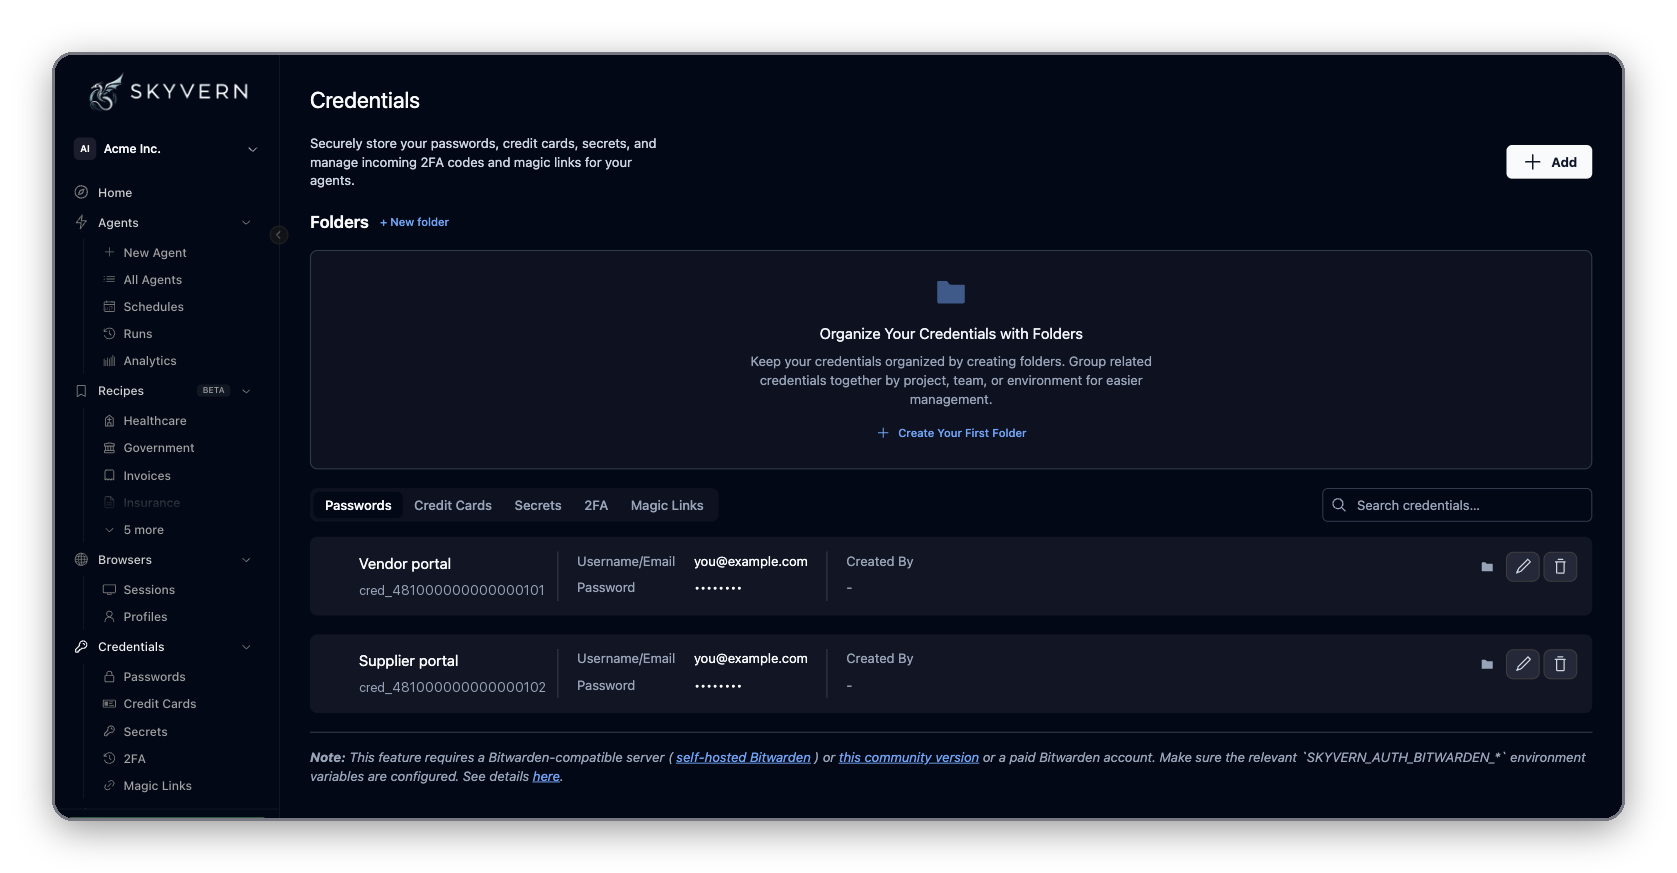Image resolution: width=1677 pixels, height=873 pixels.
Task: Move Vendor portal to a folder
Action: tap(1487, 567)
